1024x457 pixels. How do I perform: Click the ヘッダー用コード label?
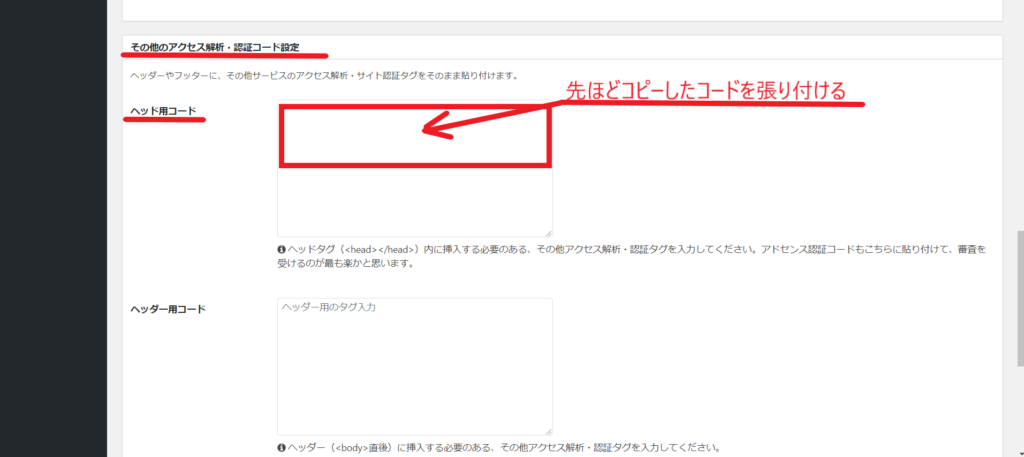click(168, 309)
